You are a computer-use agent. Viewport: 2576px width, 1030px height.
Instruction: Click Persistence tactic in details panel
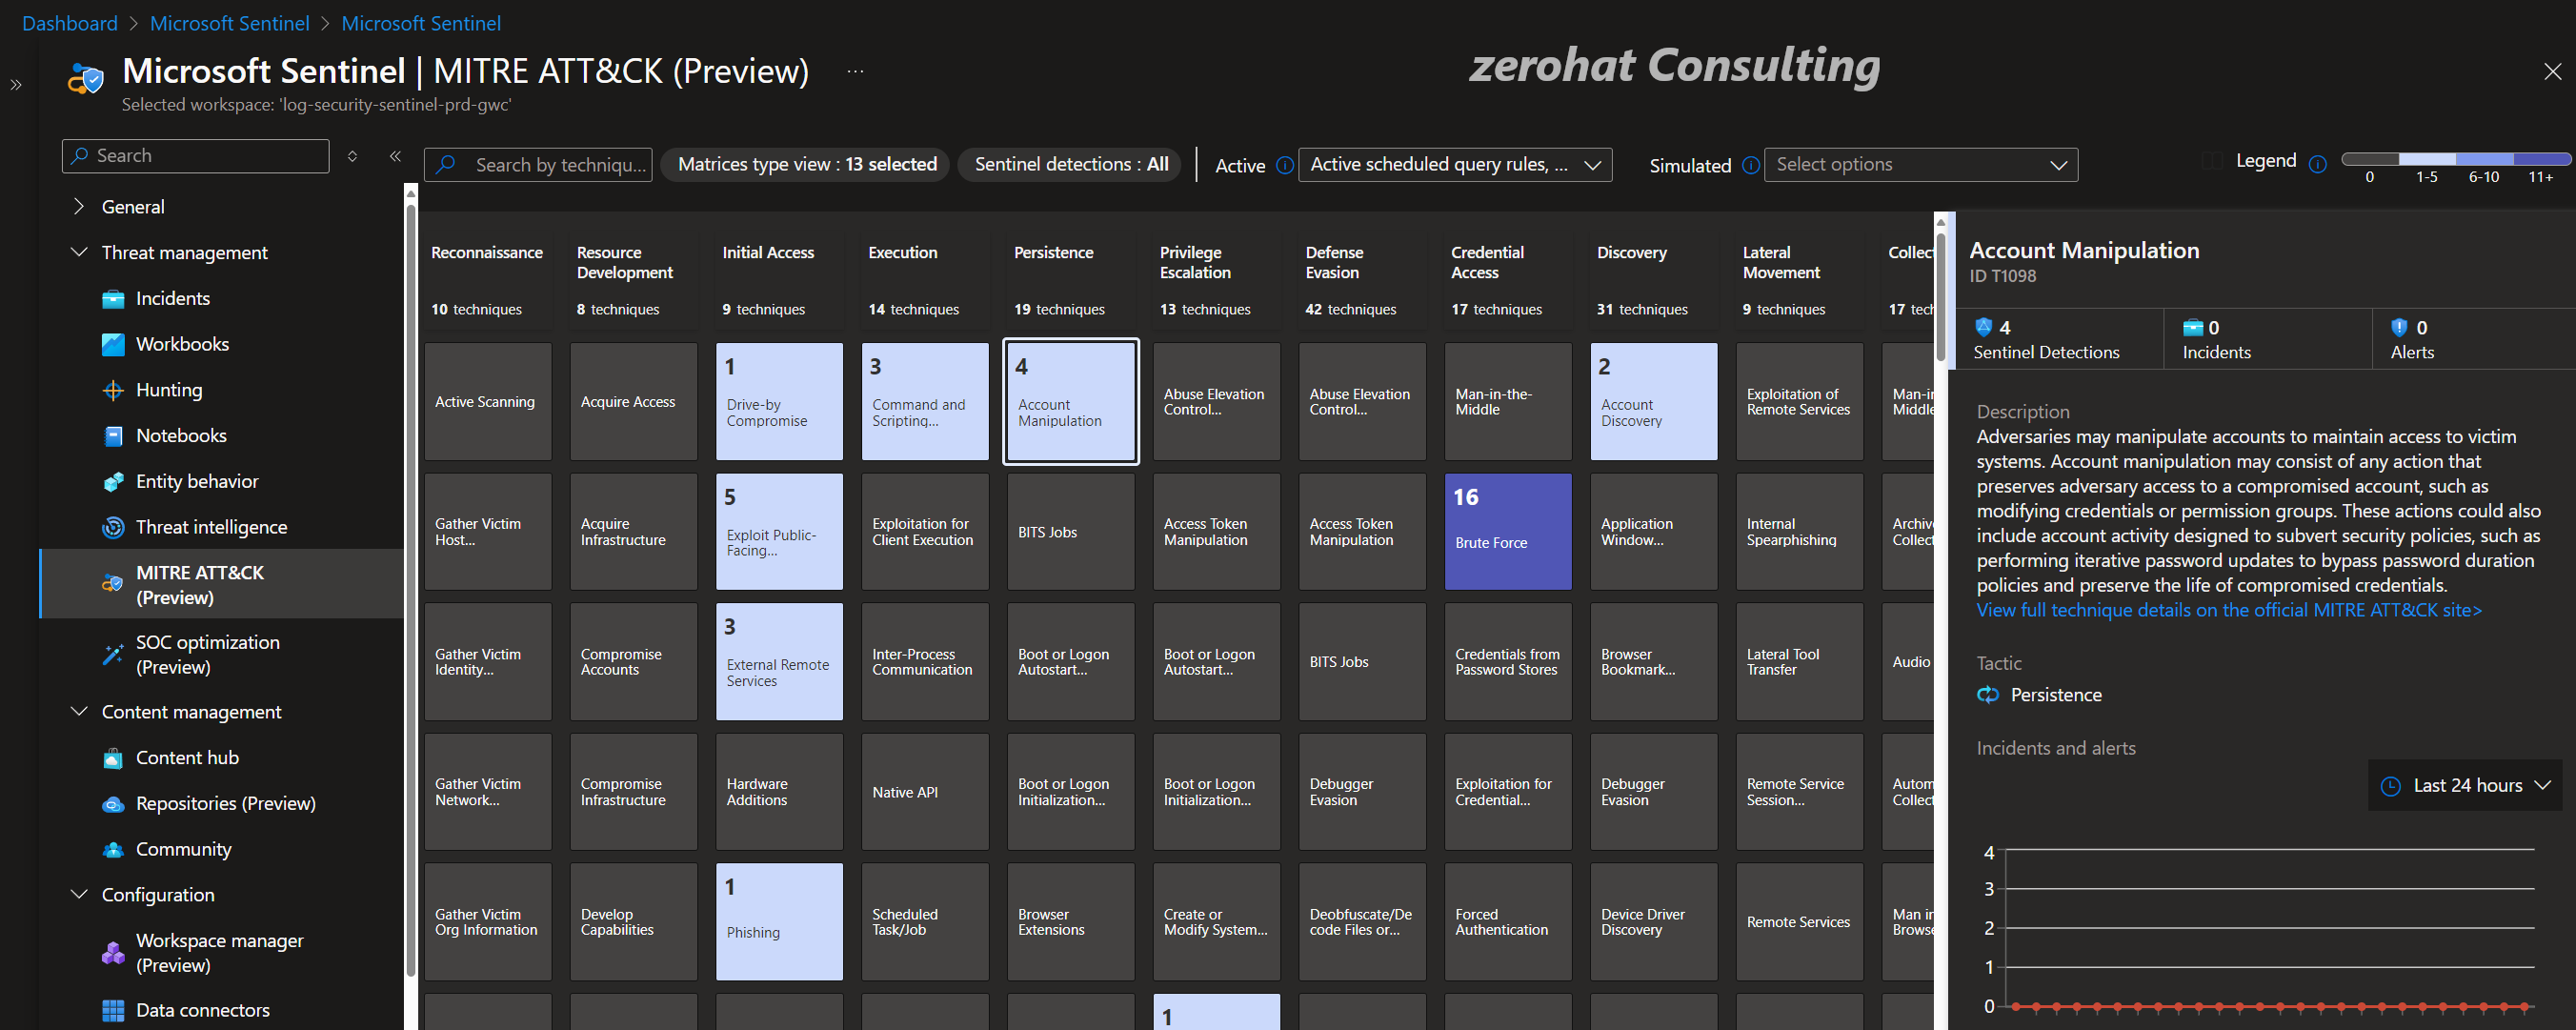click(2055, 695)
